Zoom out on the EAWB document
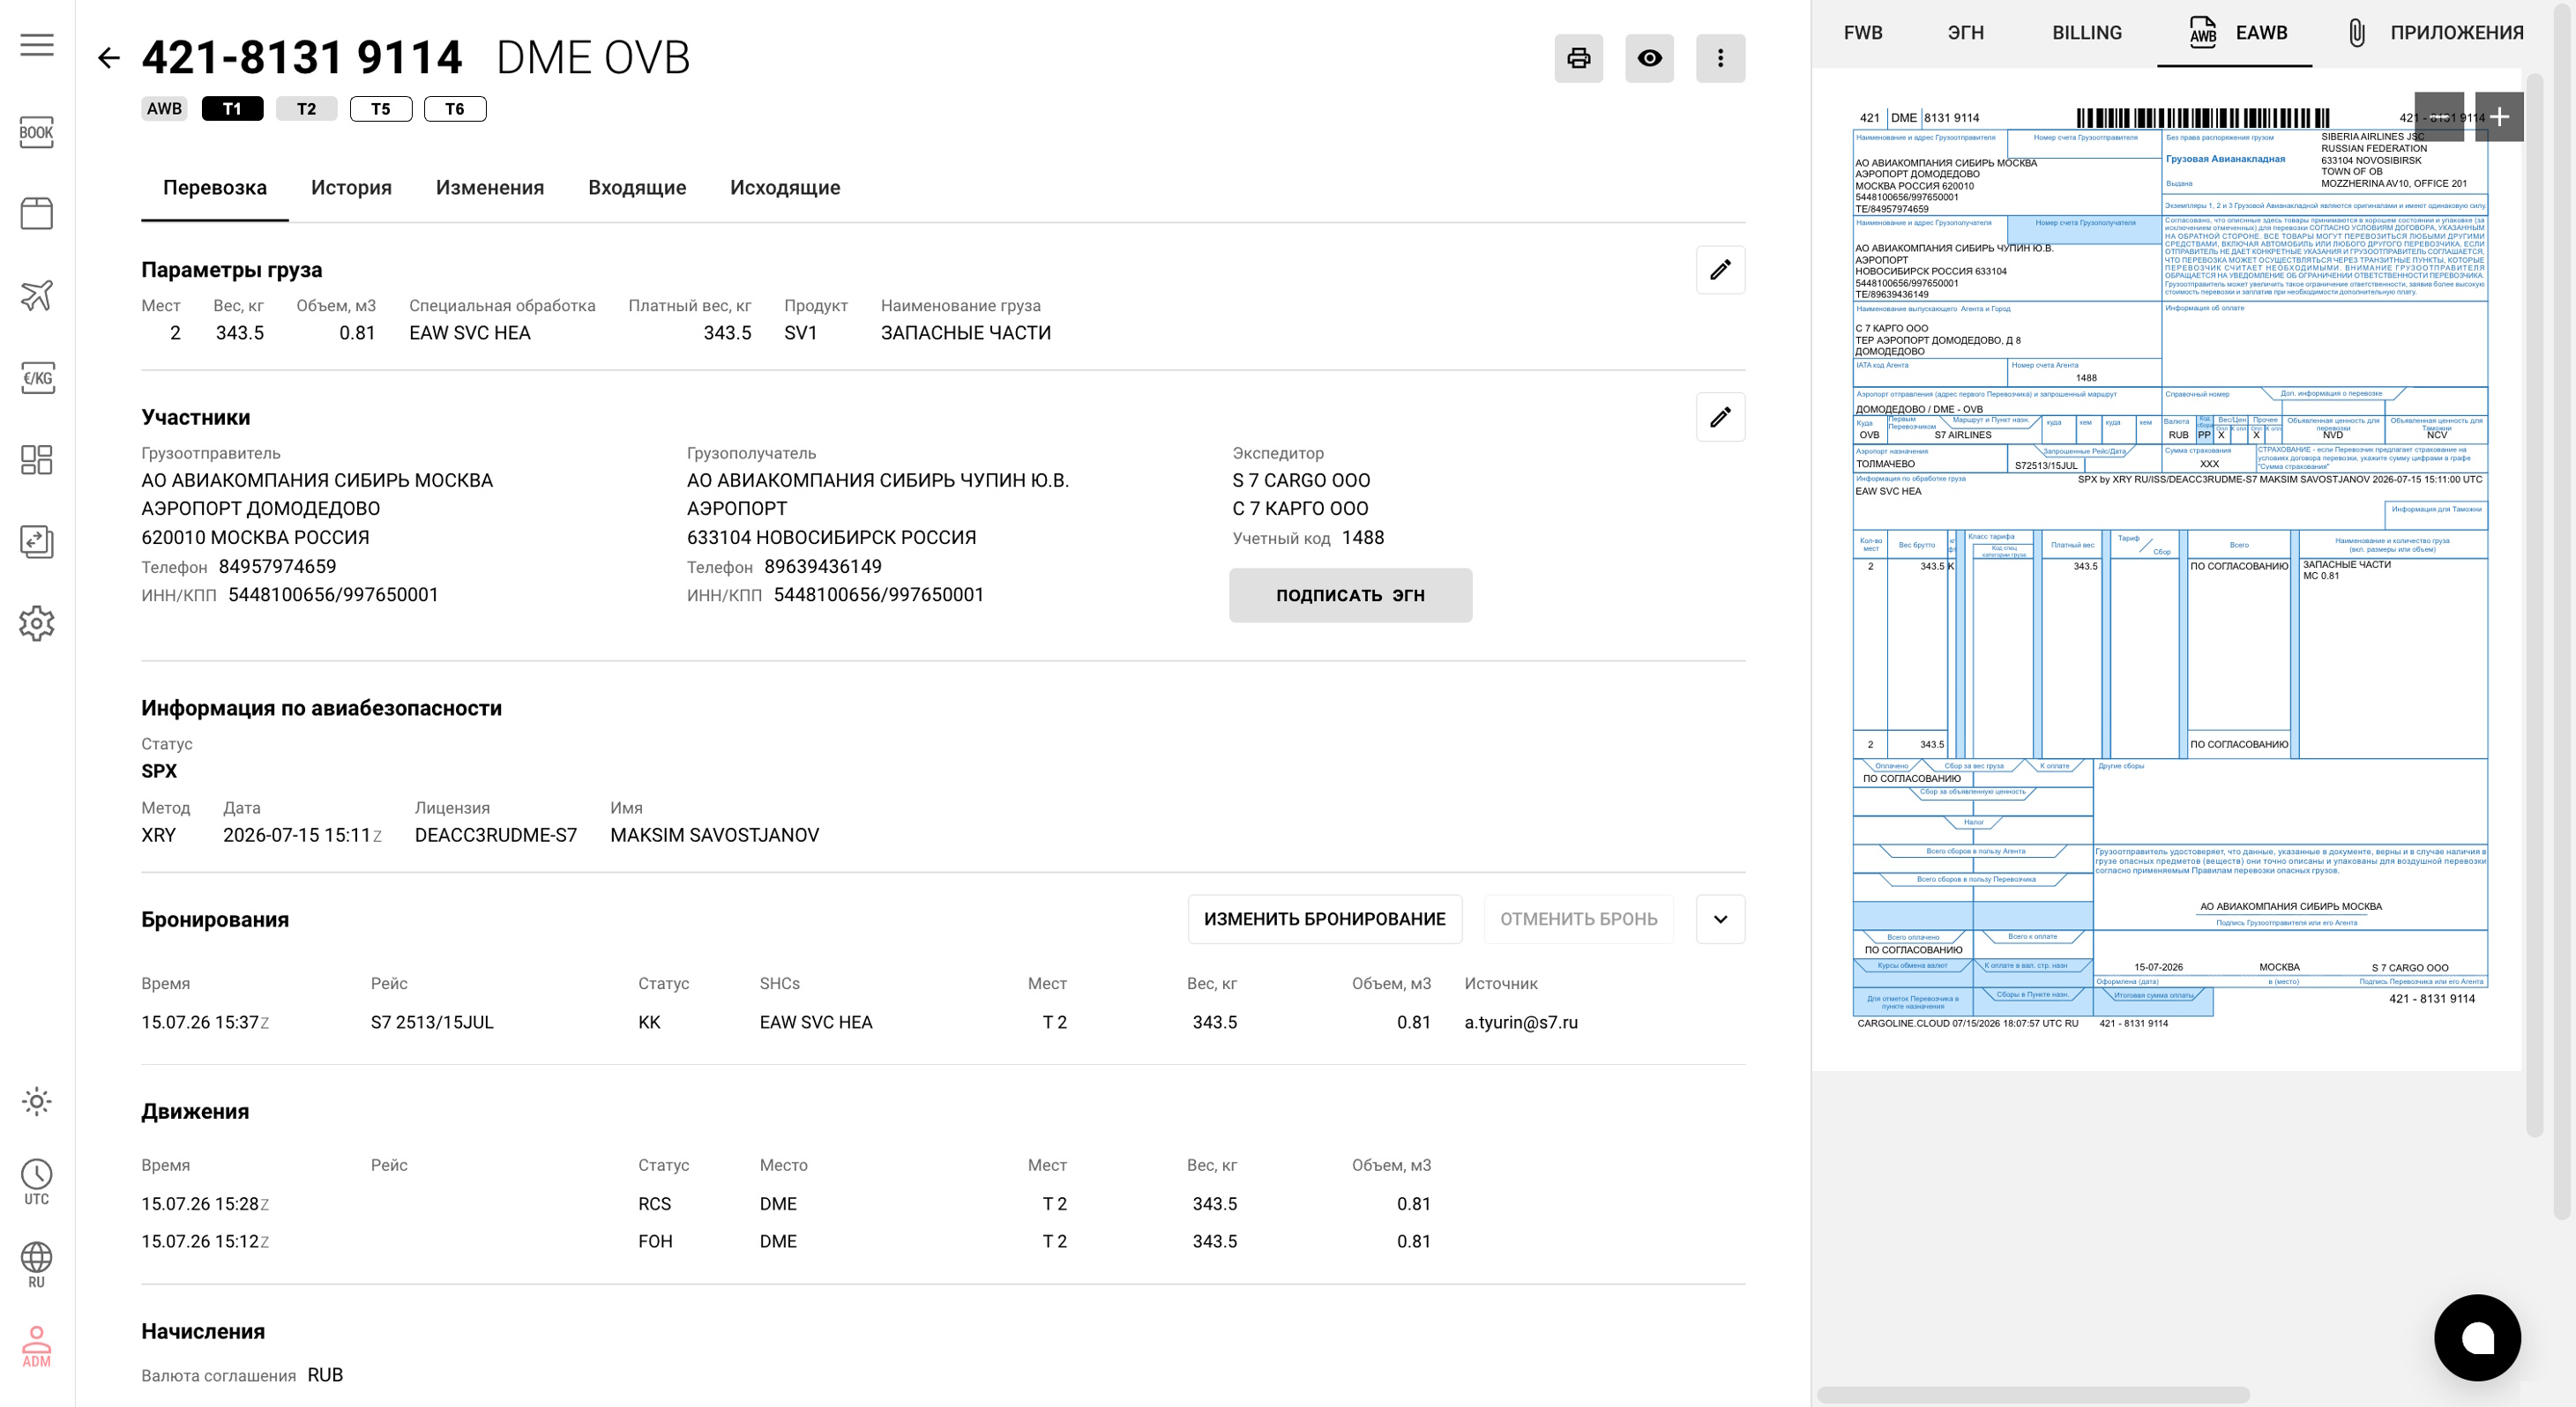 [x=2439, y=117]
